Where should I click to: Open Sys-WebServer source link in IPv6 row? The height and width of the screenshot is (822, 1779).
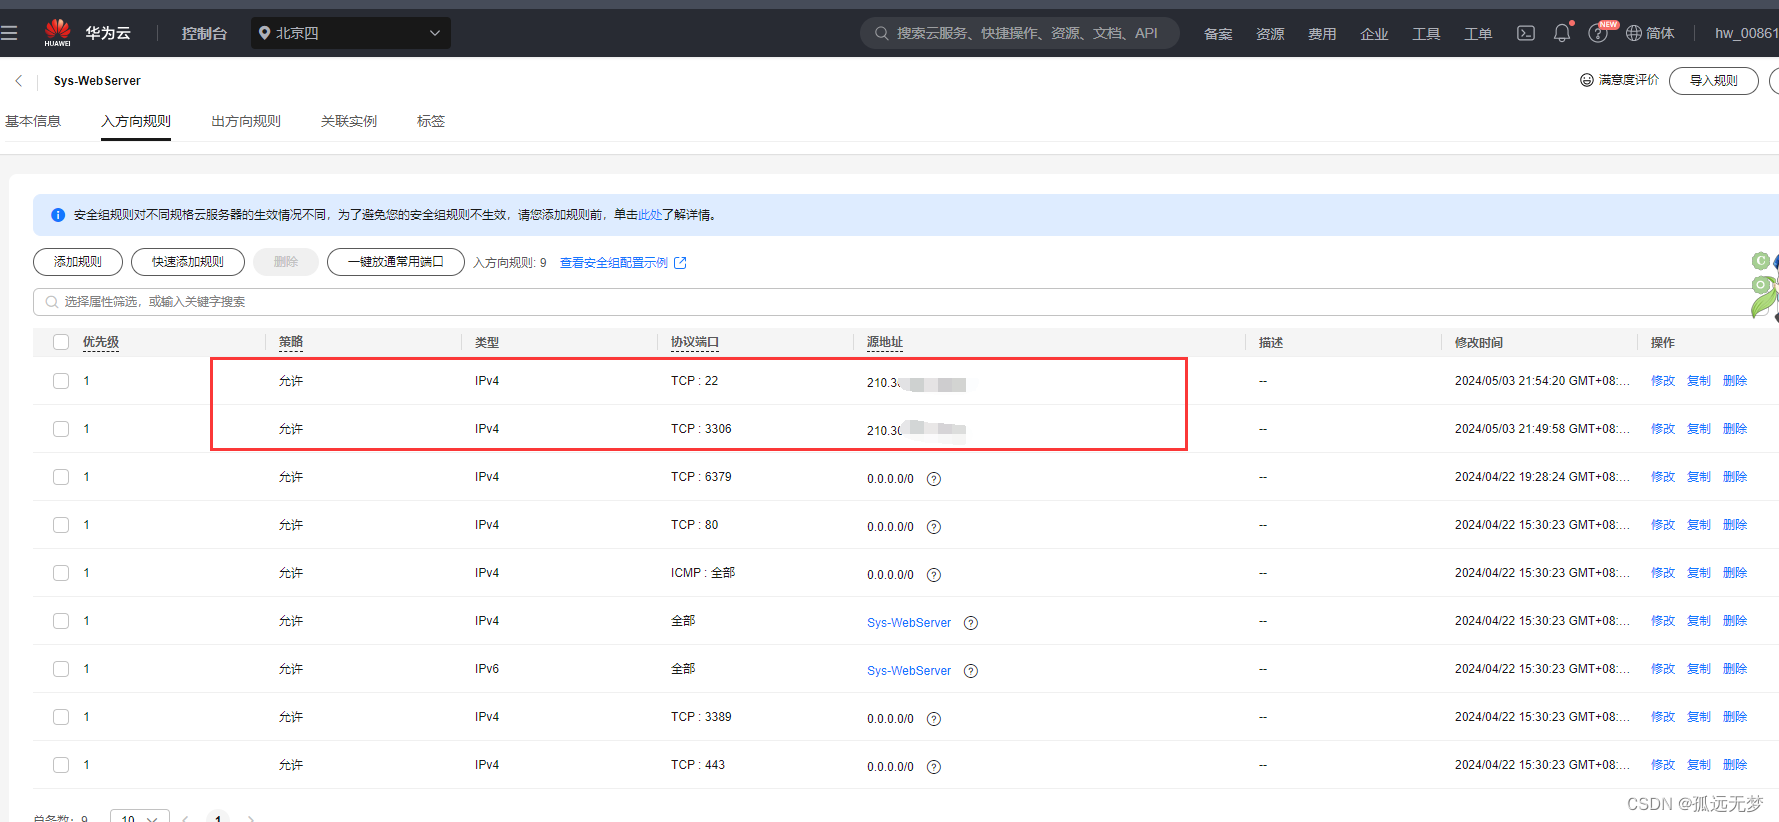(909, 671)
